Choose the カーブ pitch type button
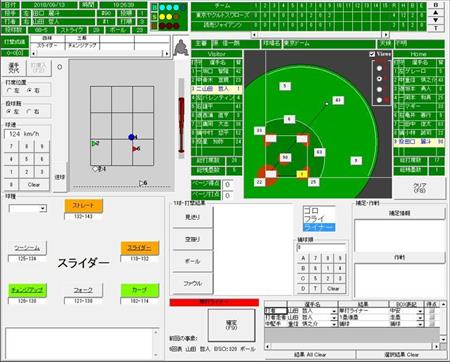This screenshot has height=362, width=450. (x=139, y=290)
